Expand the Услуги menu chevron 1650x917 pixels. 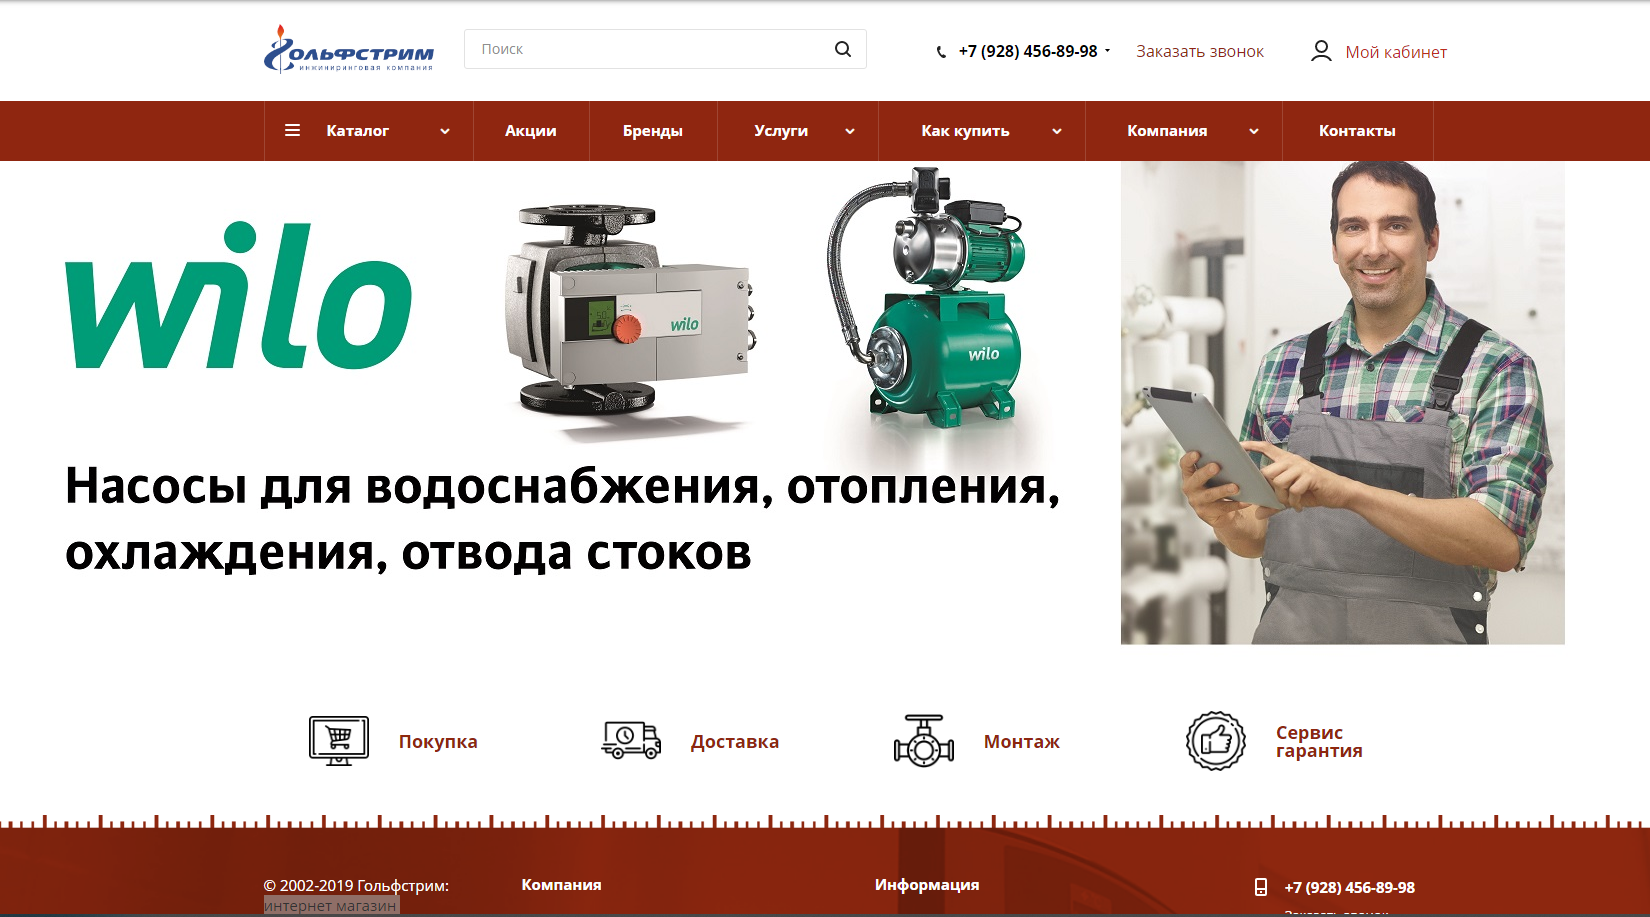[x=850, y=131]
